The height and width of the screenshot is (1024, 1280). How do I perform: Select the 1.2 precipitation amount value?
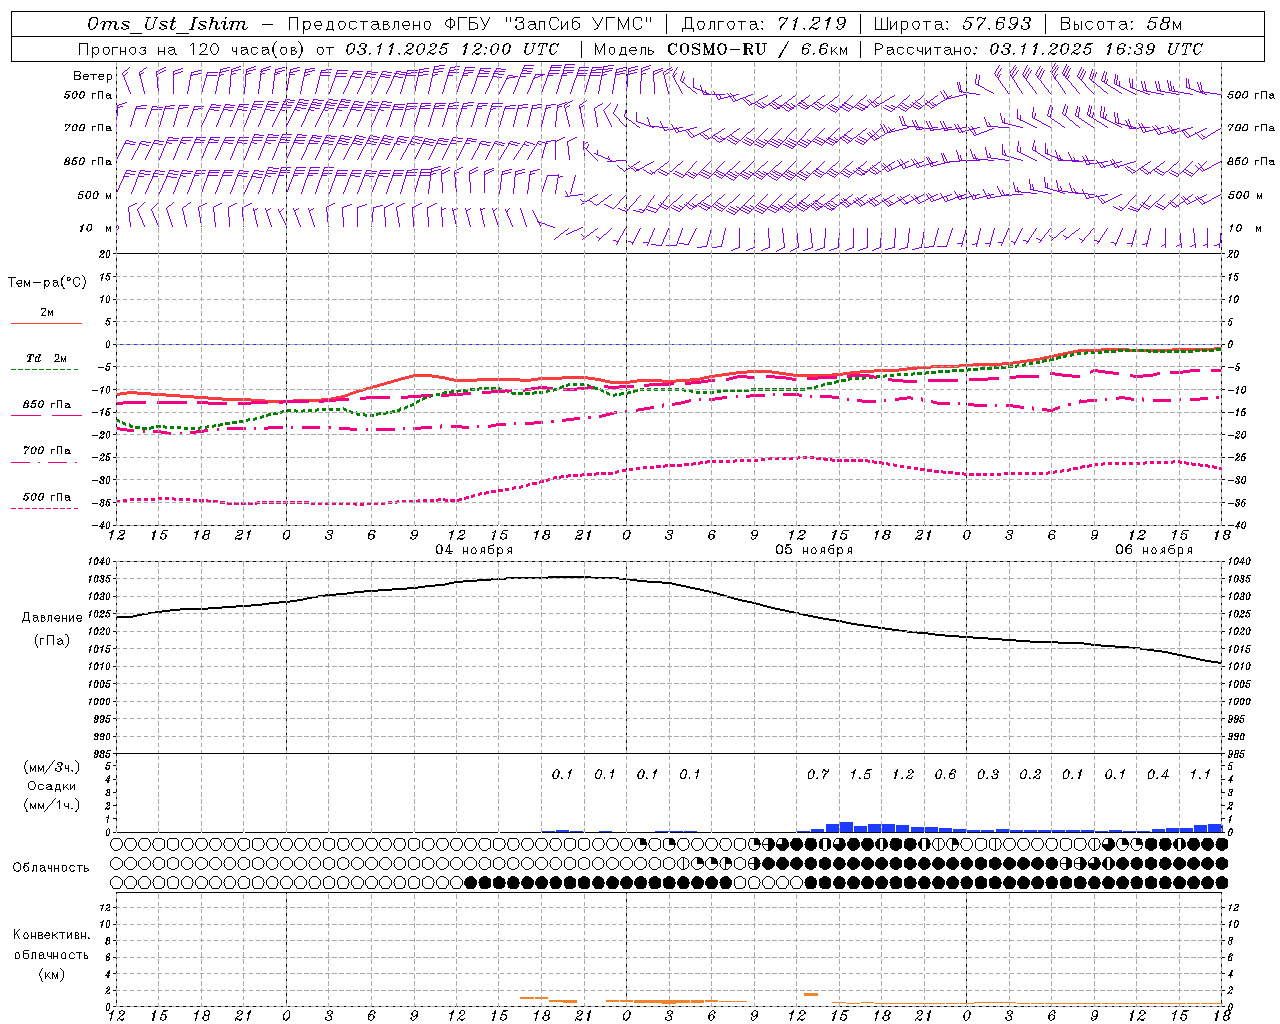click(x=903, y=774)
